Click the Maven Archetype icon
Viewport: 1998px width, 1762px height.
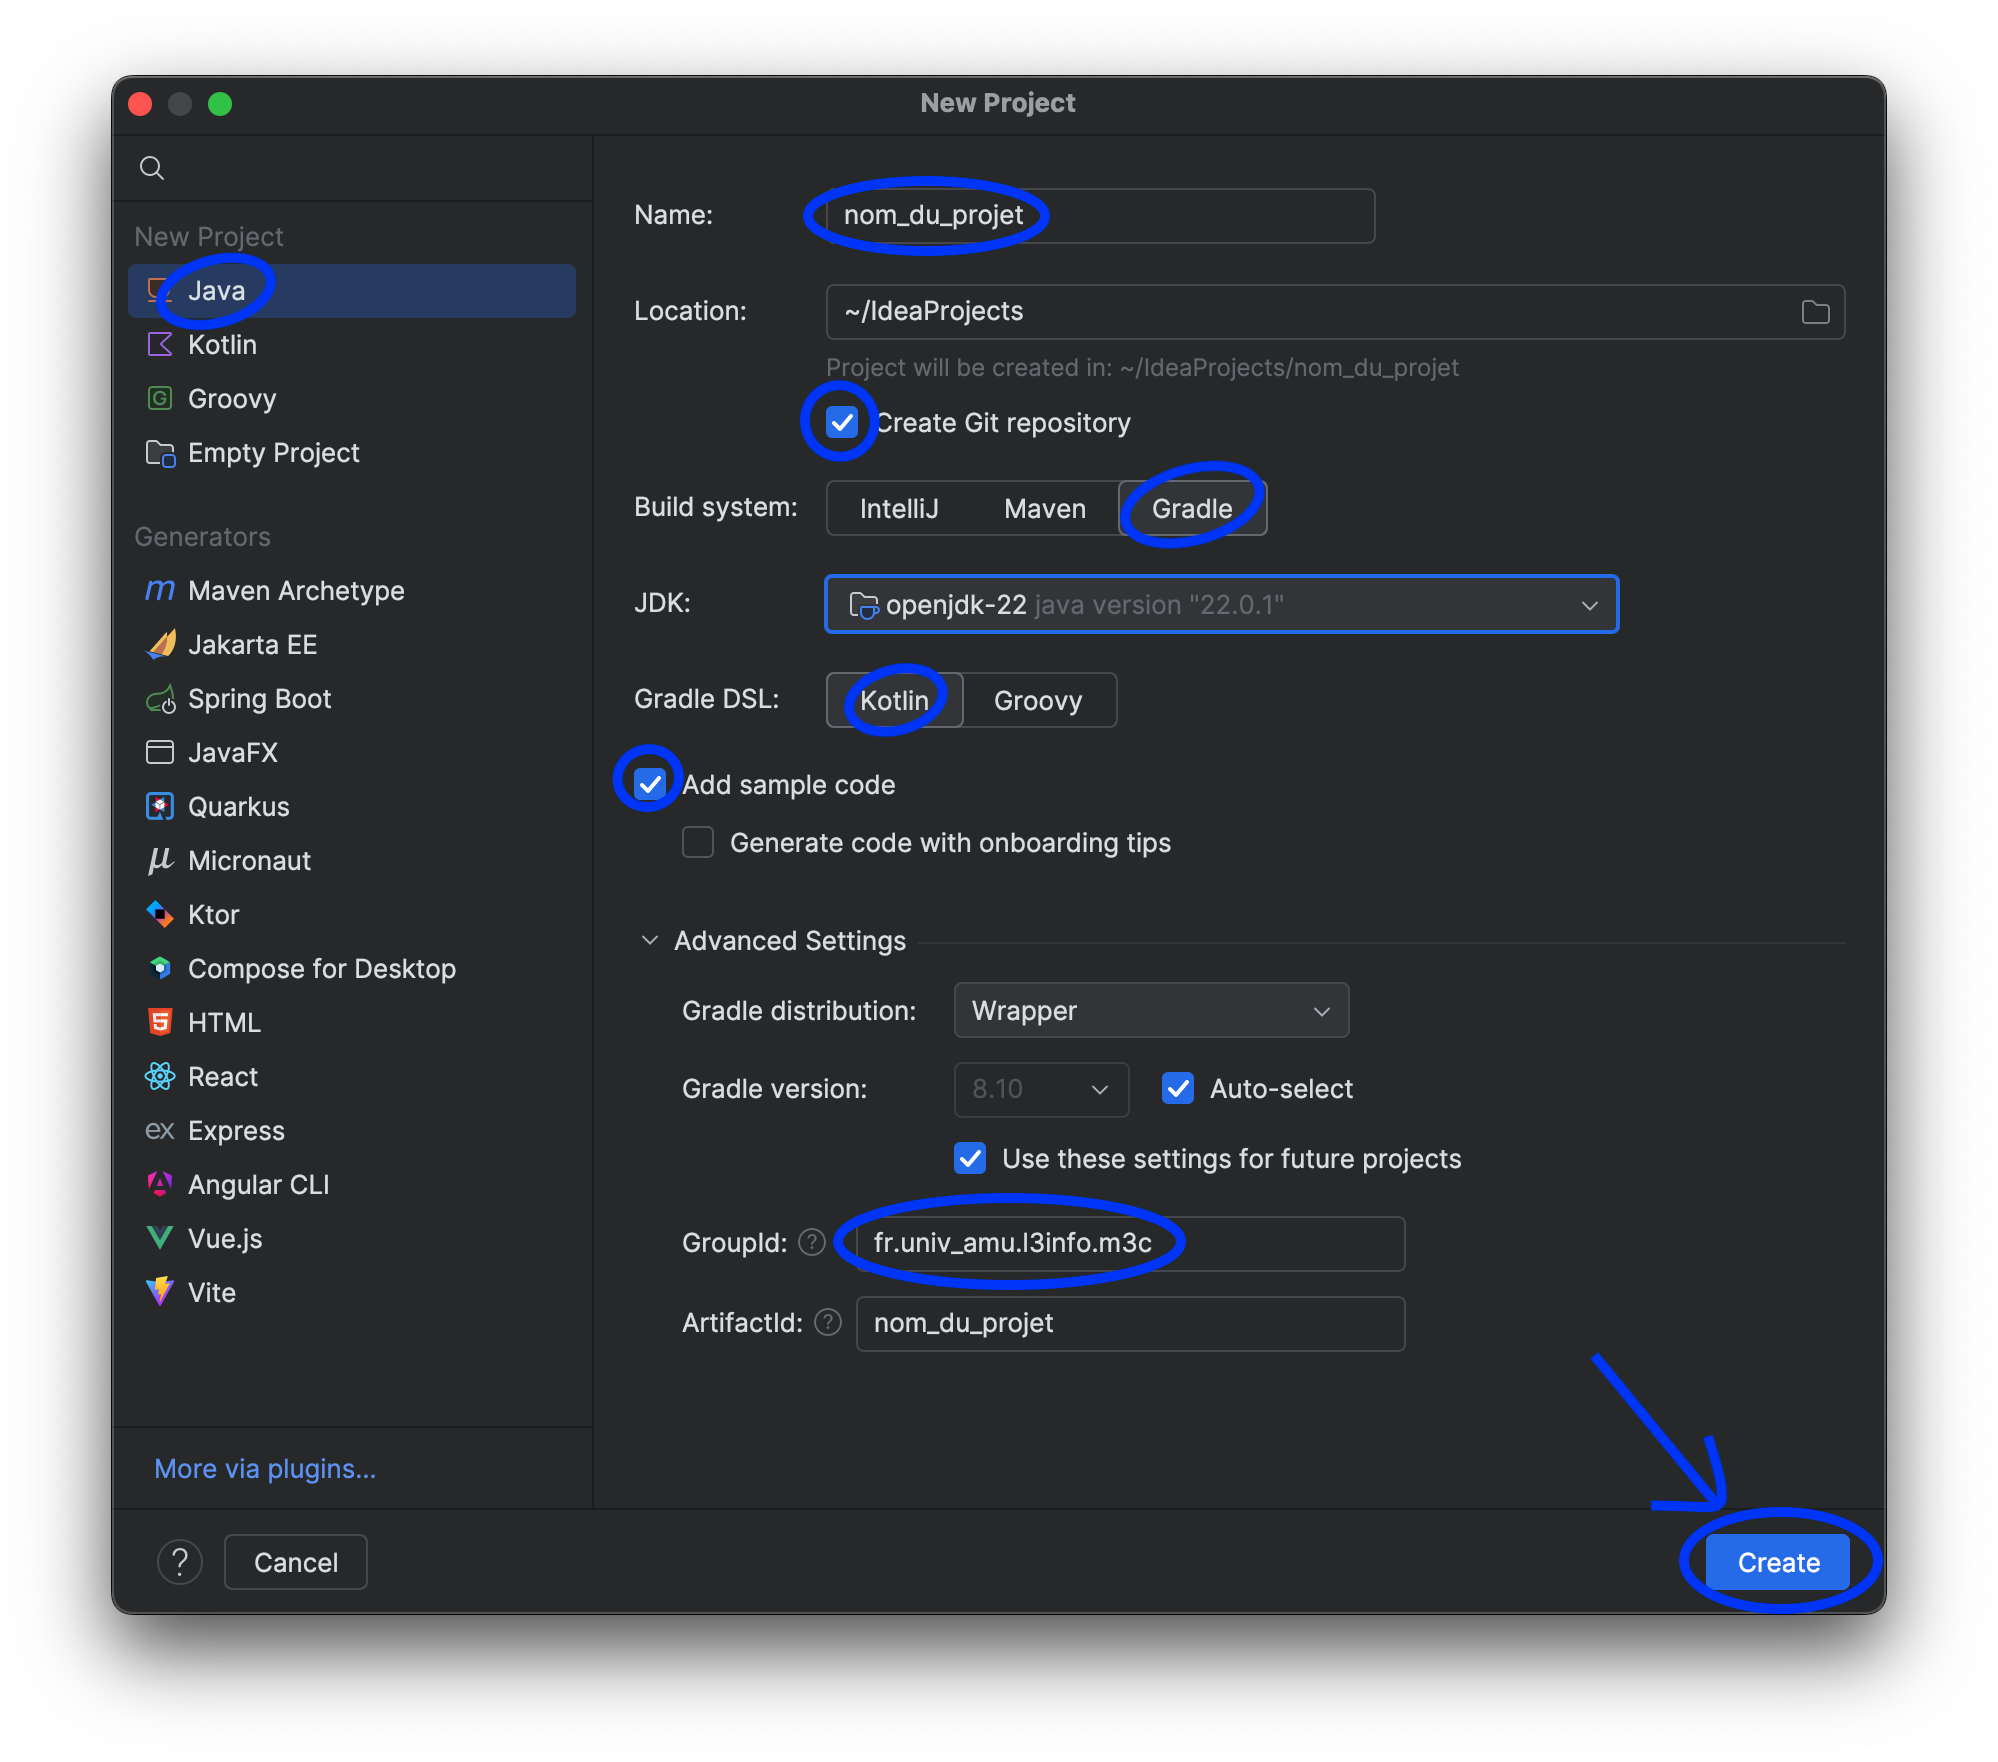pos(160,591)
